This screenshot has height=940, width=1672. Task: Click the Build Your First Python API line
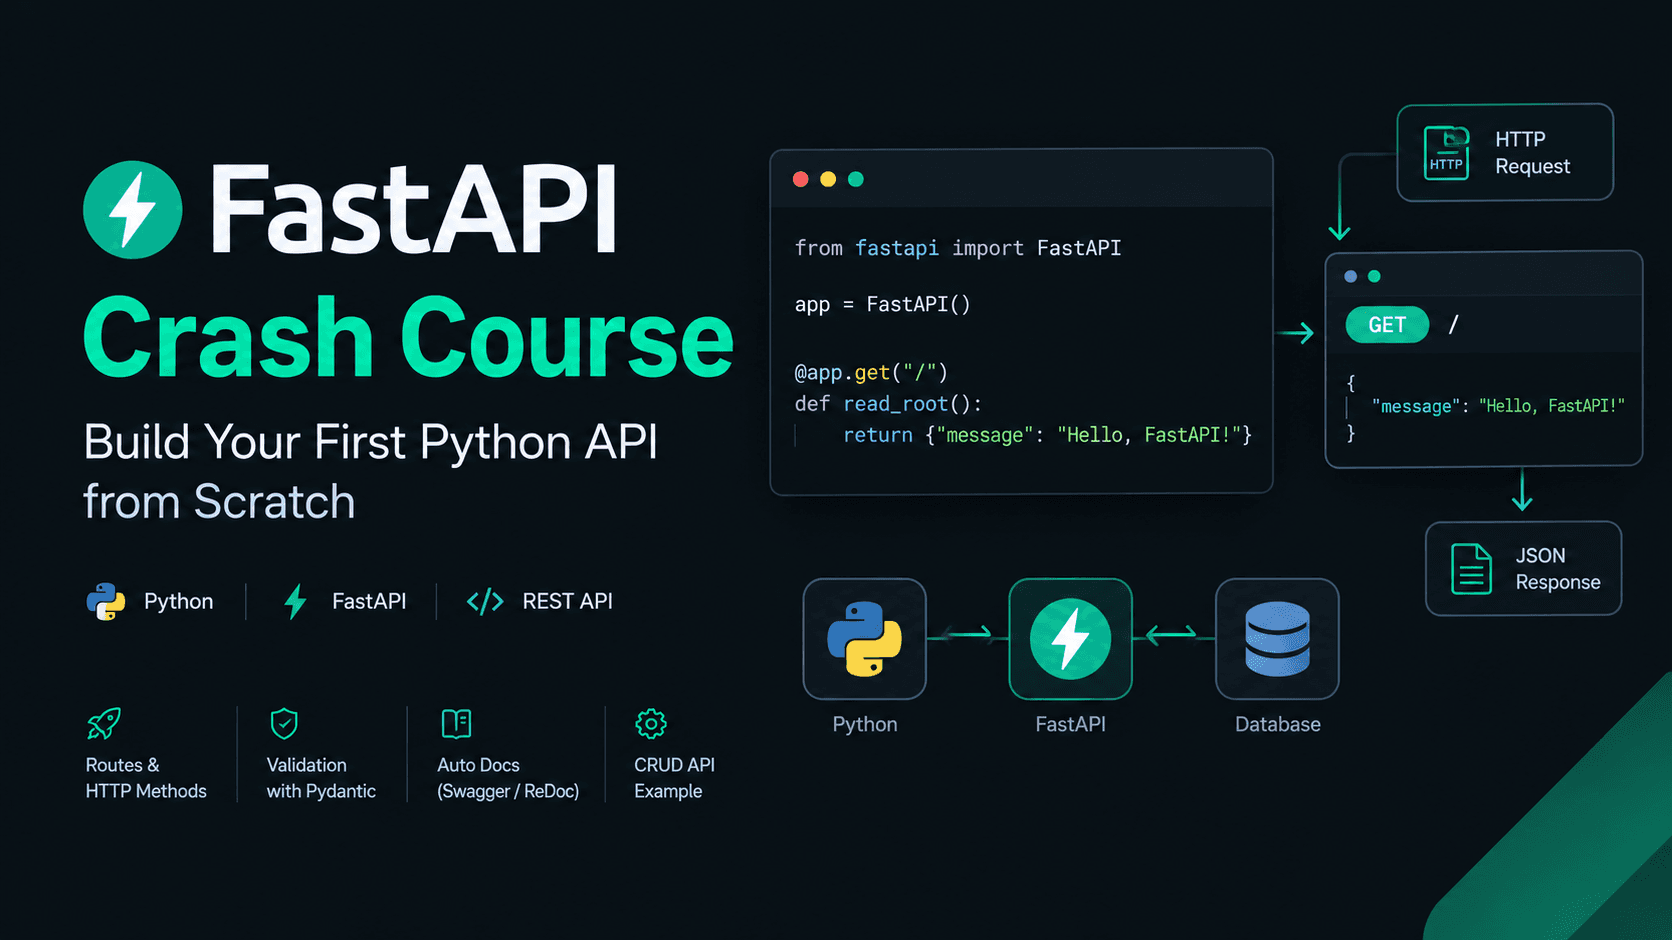(x=370, y=442)
